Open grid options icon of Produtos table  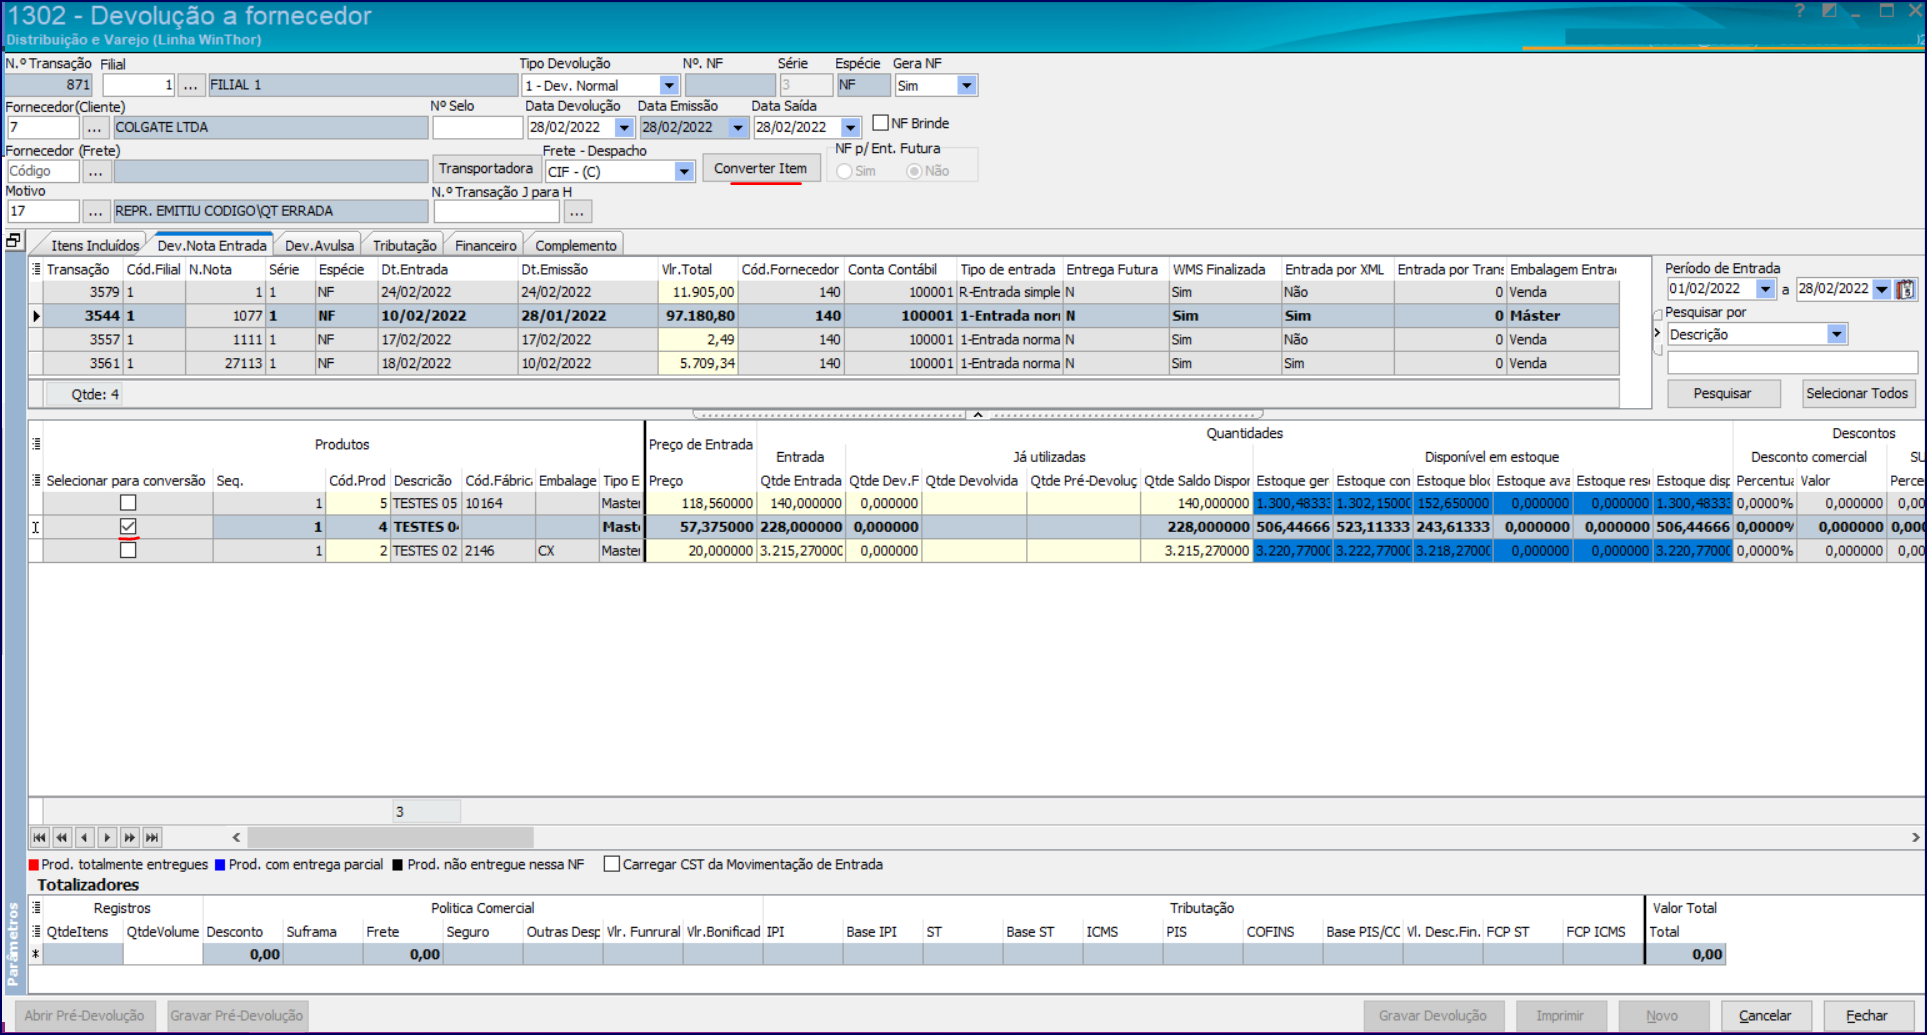coord(36,443)
